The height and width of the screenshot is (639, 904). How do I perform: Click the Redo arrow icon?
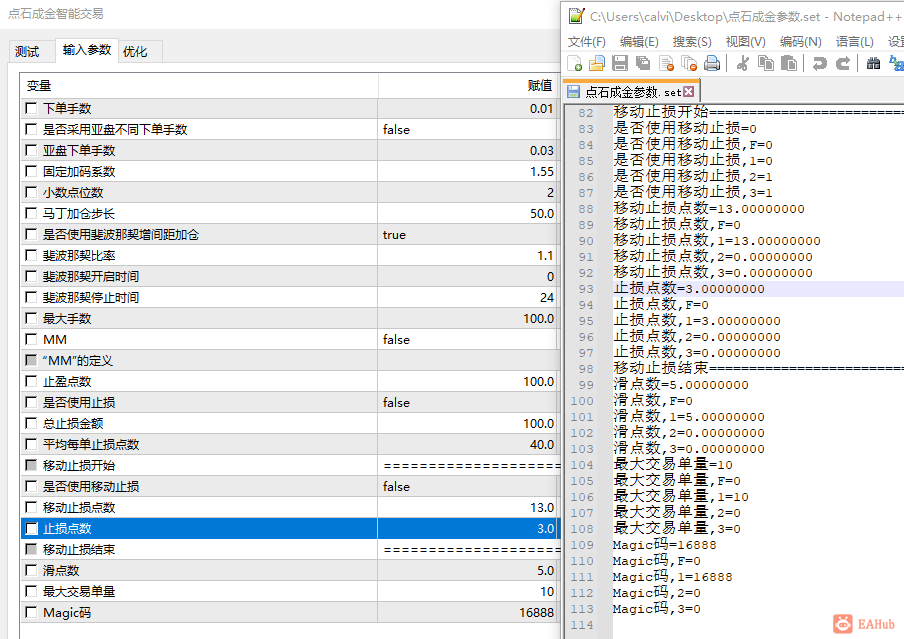coord(843,63)
